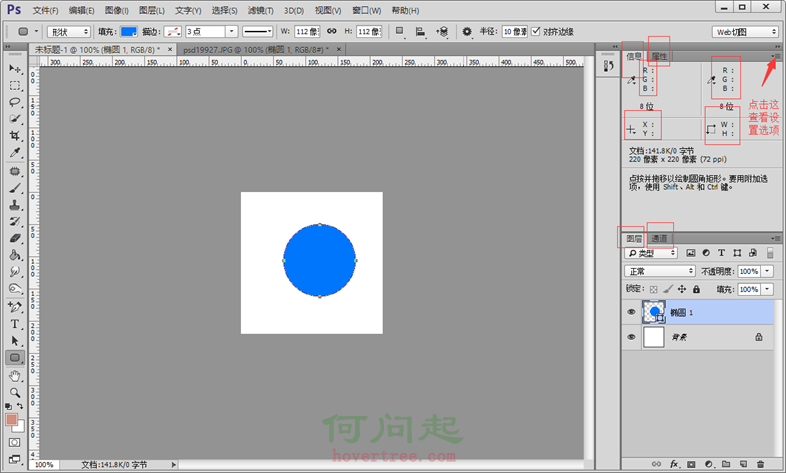Click the delete layer trash icon

click(x=761, y=465)
